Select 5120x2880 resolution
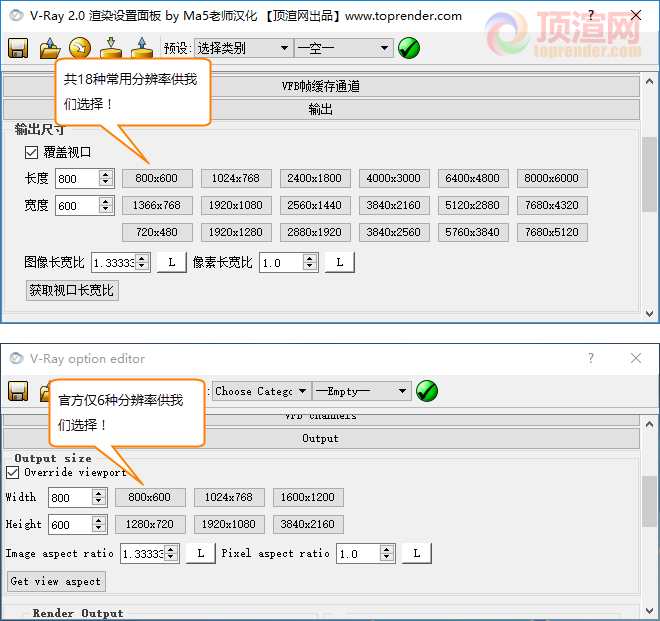 pyautogui.click(x=473, y=205)
